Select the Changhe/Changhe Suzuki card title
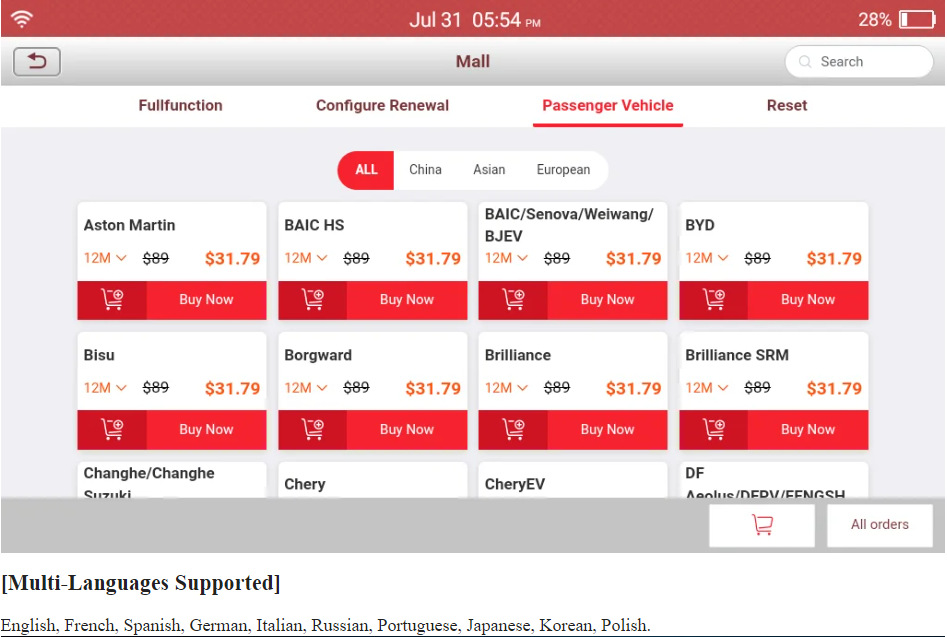The height and width of the screenshot is (637, 947). click(x=149, y=484)
